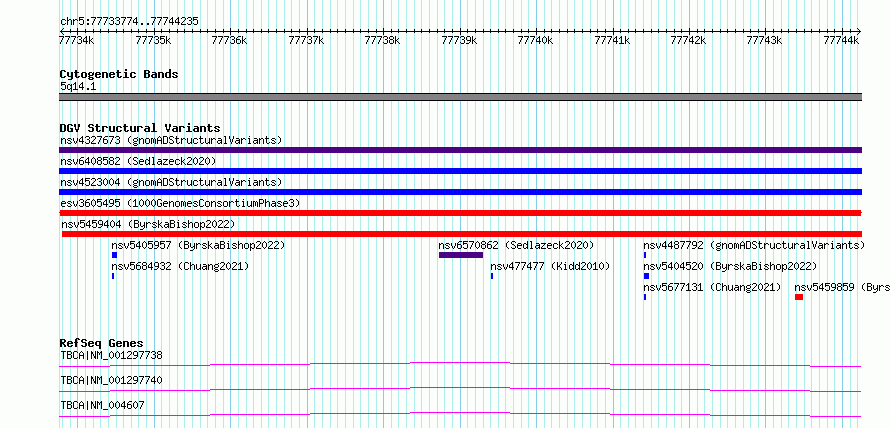Screen dimensions: 890x428
Task: Open the nsv6570862 (Sedlazeck2020) label
Action: (x=516, y=245)
